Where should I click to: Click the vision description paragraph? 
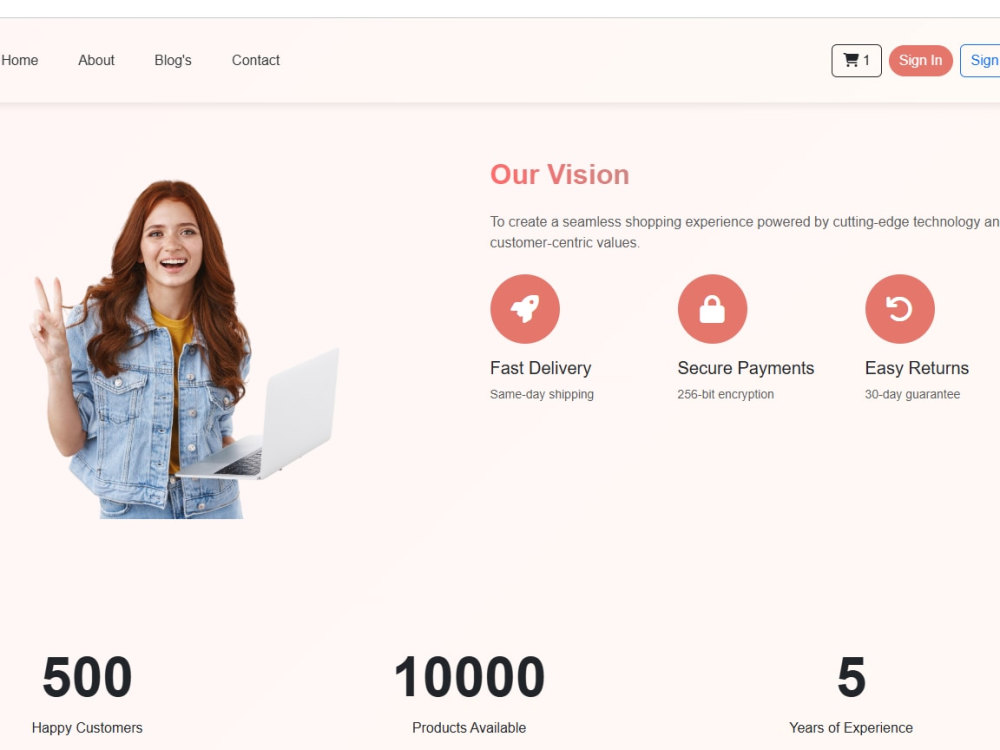click(x=745, y=232)
